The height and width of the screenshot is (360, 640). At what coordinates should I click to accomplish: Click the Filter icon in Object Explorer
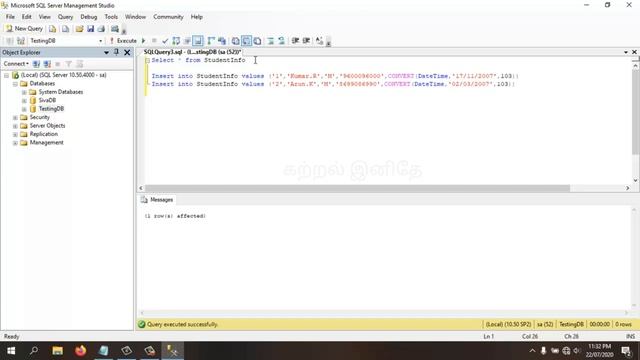(69, 64)
